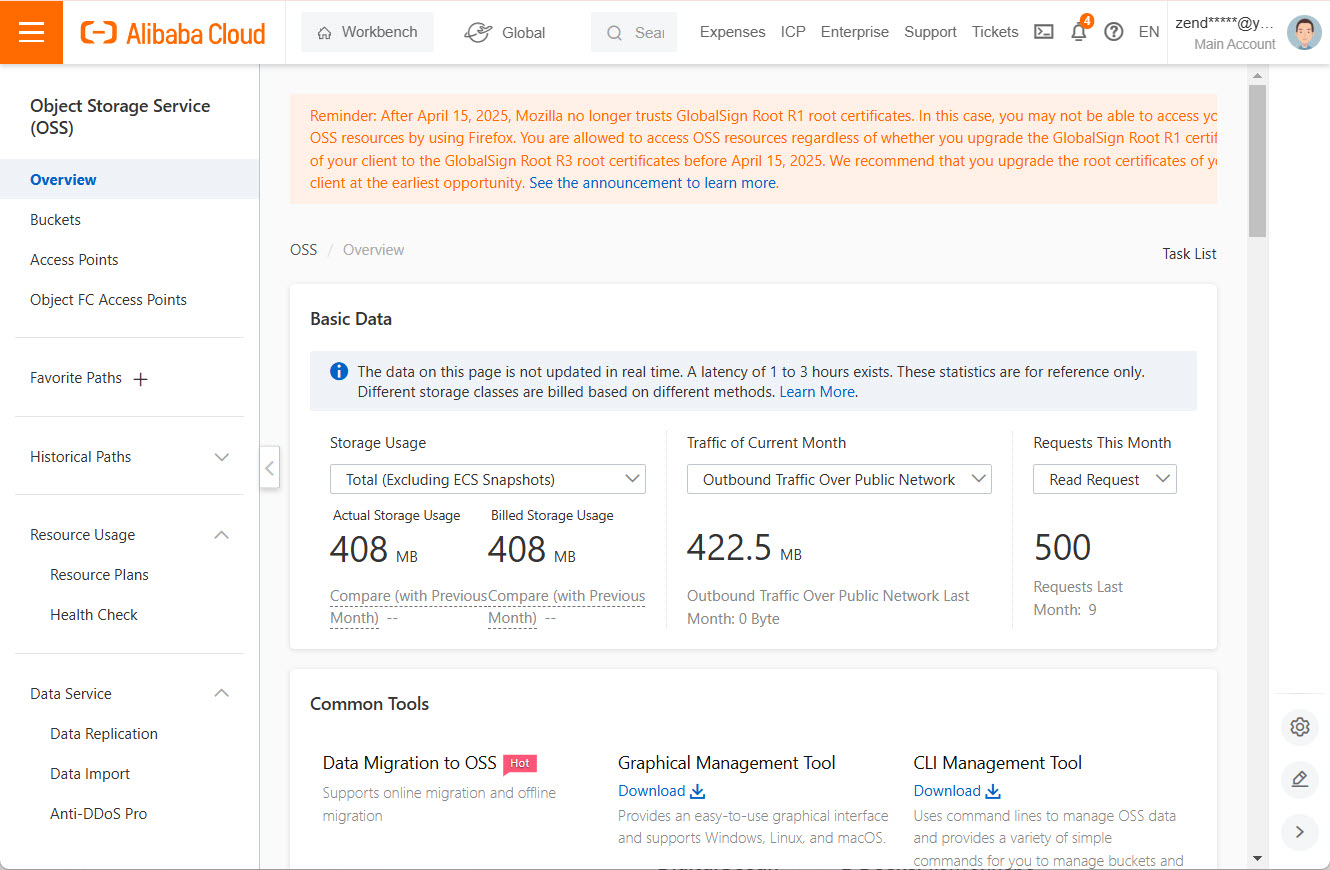1330x870 pixels.
Task: Open the hamburger navigation menu
Action: click(x=31, y=32)
